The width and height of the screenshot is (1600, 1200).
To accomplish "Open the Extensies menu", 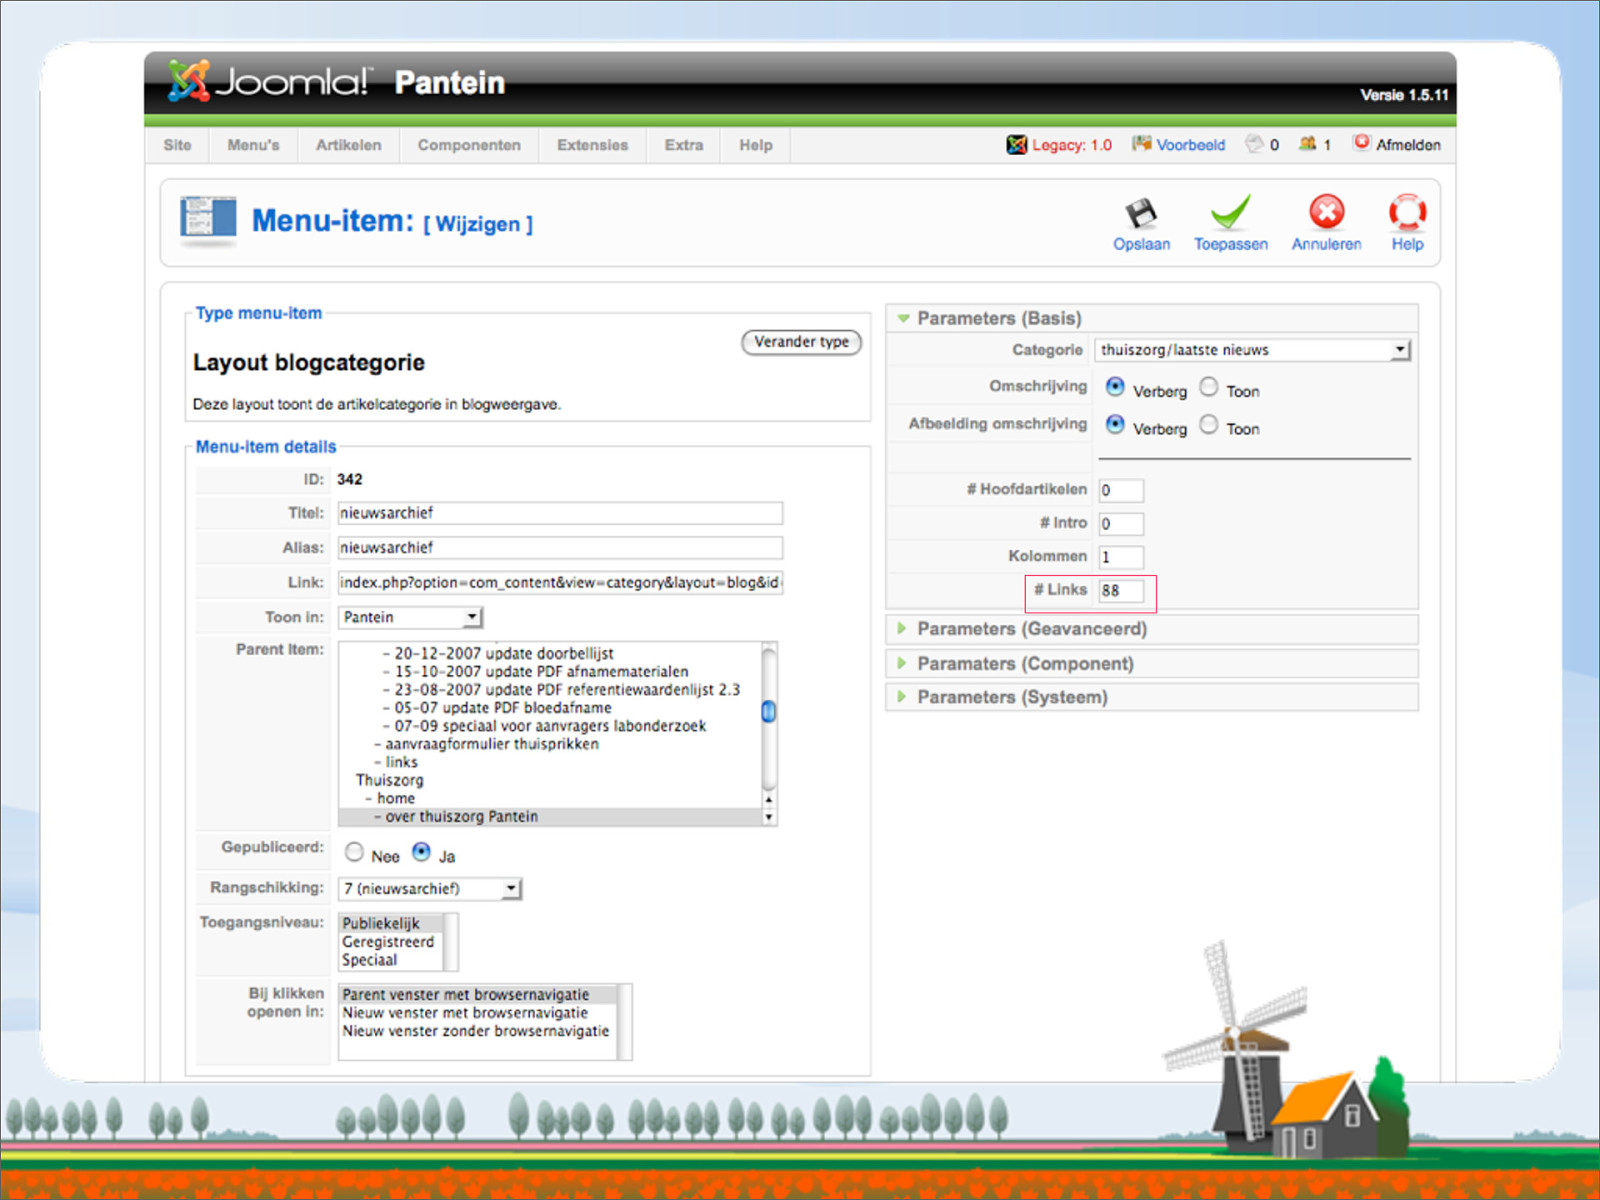I will coord(593,145).
